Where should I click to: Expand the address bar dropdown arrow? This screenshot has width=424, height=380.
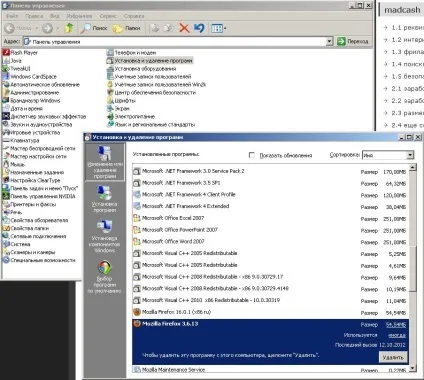[329, 41]
